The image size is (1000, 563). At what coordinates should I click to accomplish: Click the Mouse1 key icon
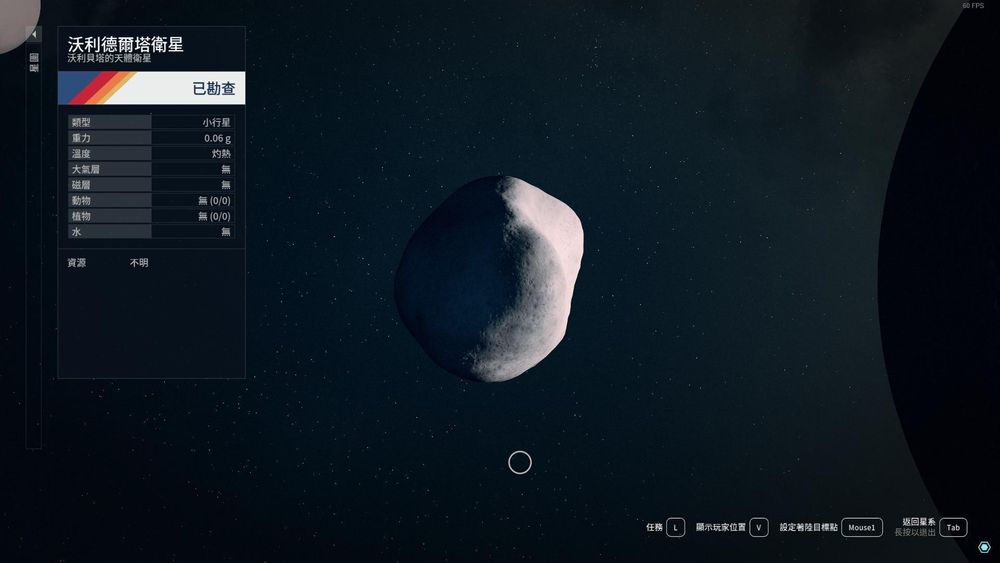pyautogui.click(x=861, y=527)
